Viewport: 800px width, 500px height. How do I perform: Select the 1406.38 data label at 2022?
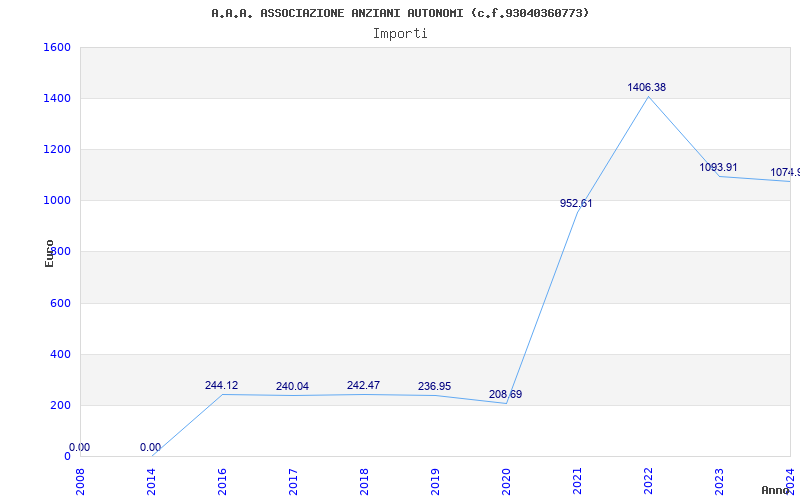[646, 87]
